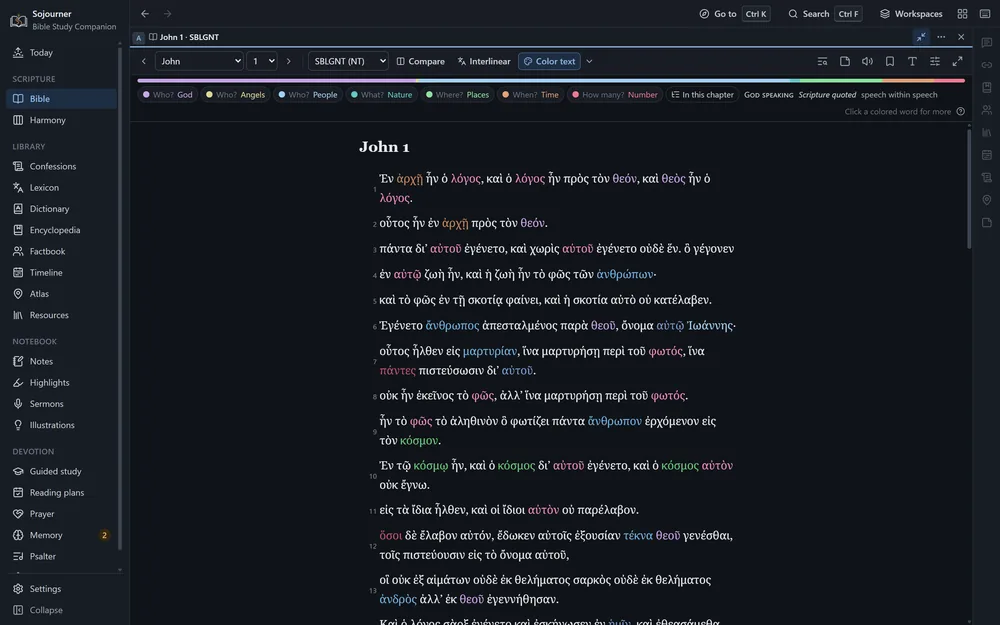Play audio with the speaker icon
Image resolution: width=1000 pixels, height=625 pixels.
[x=867, y=61]
